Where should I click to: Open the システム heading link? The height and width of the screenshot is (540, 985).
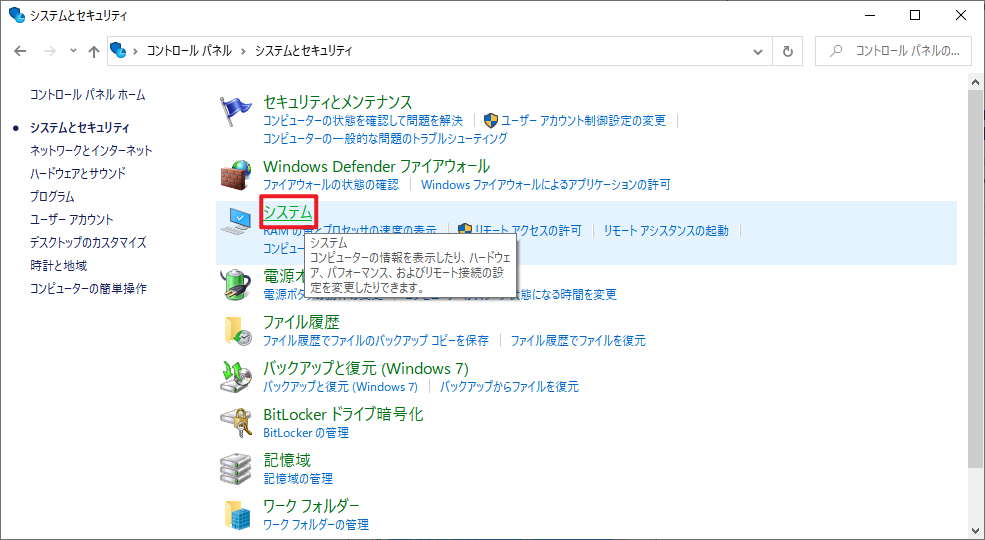click(x=288, y=212)
